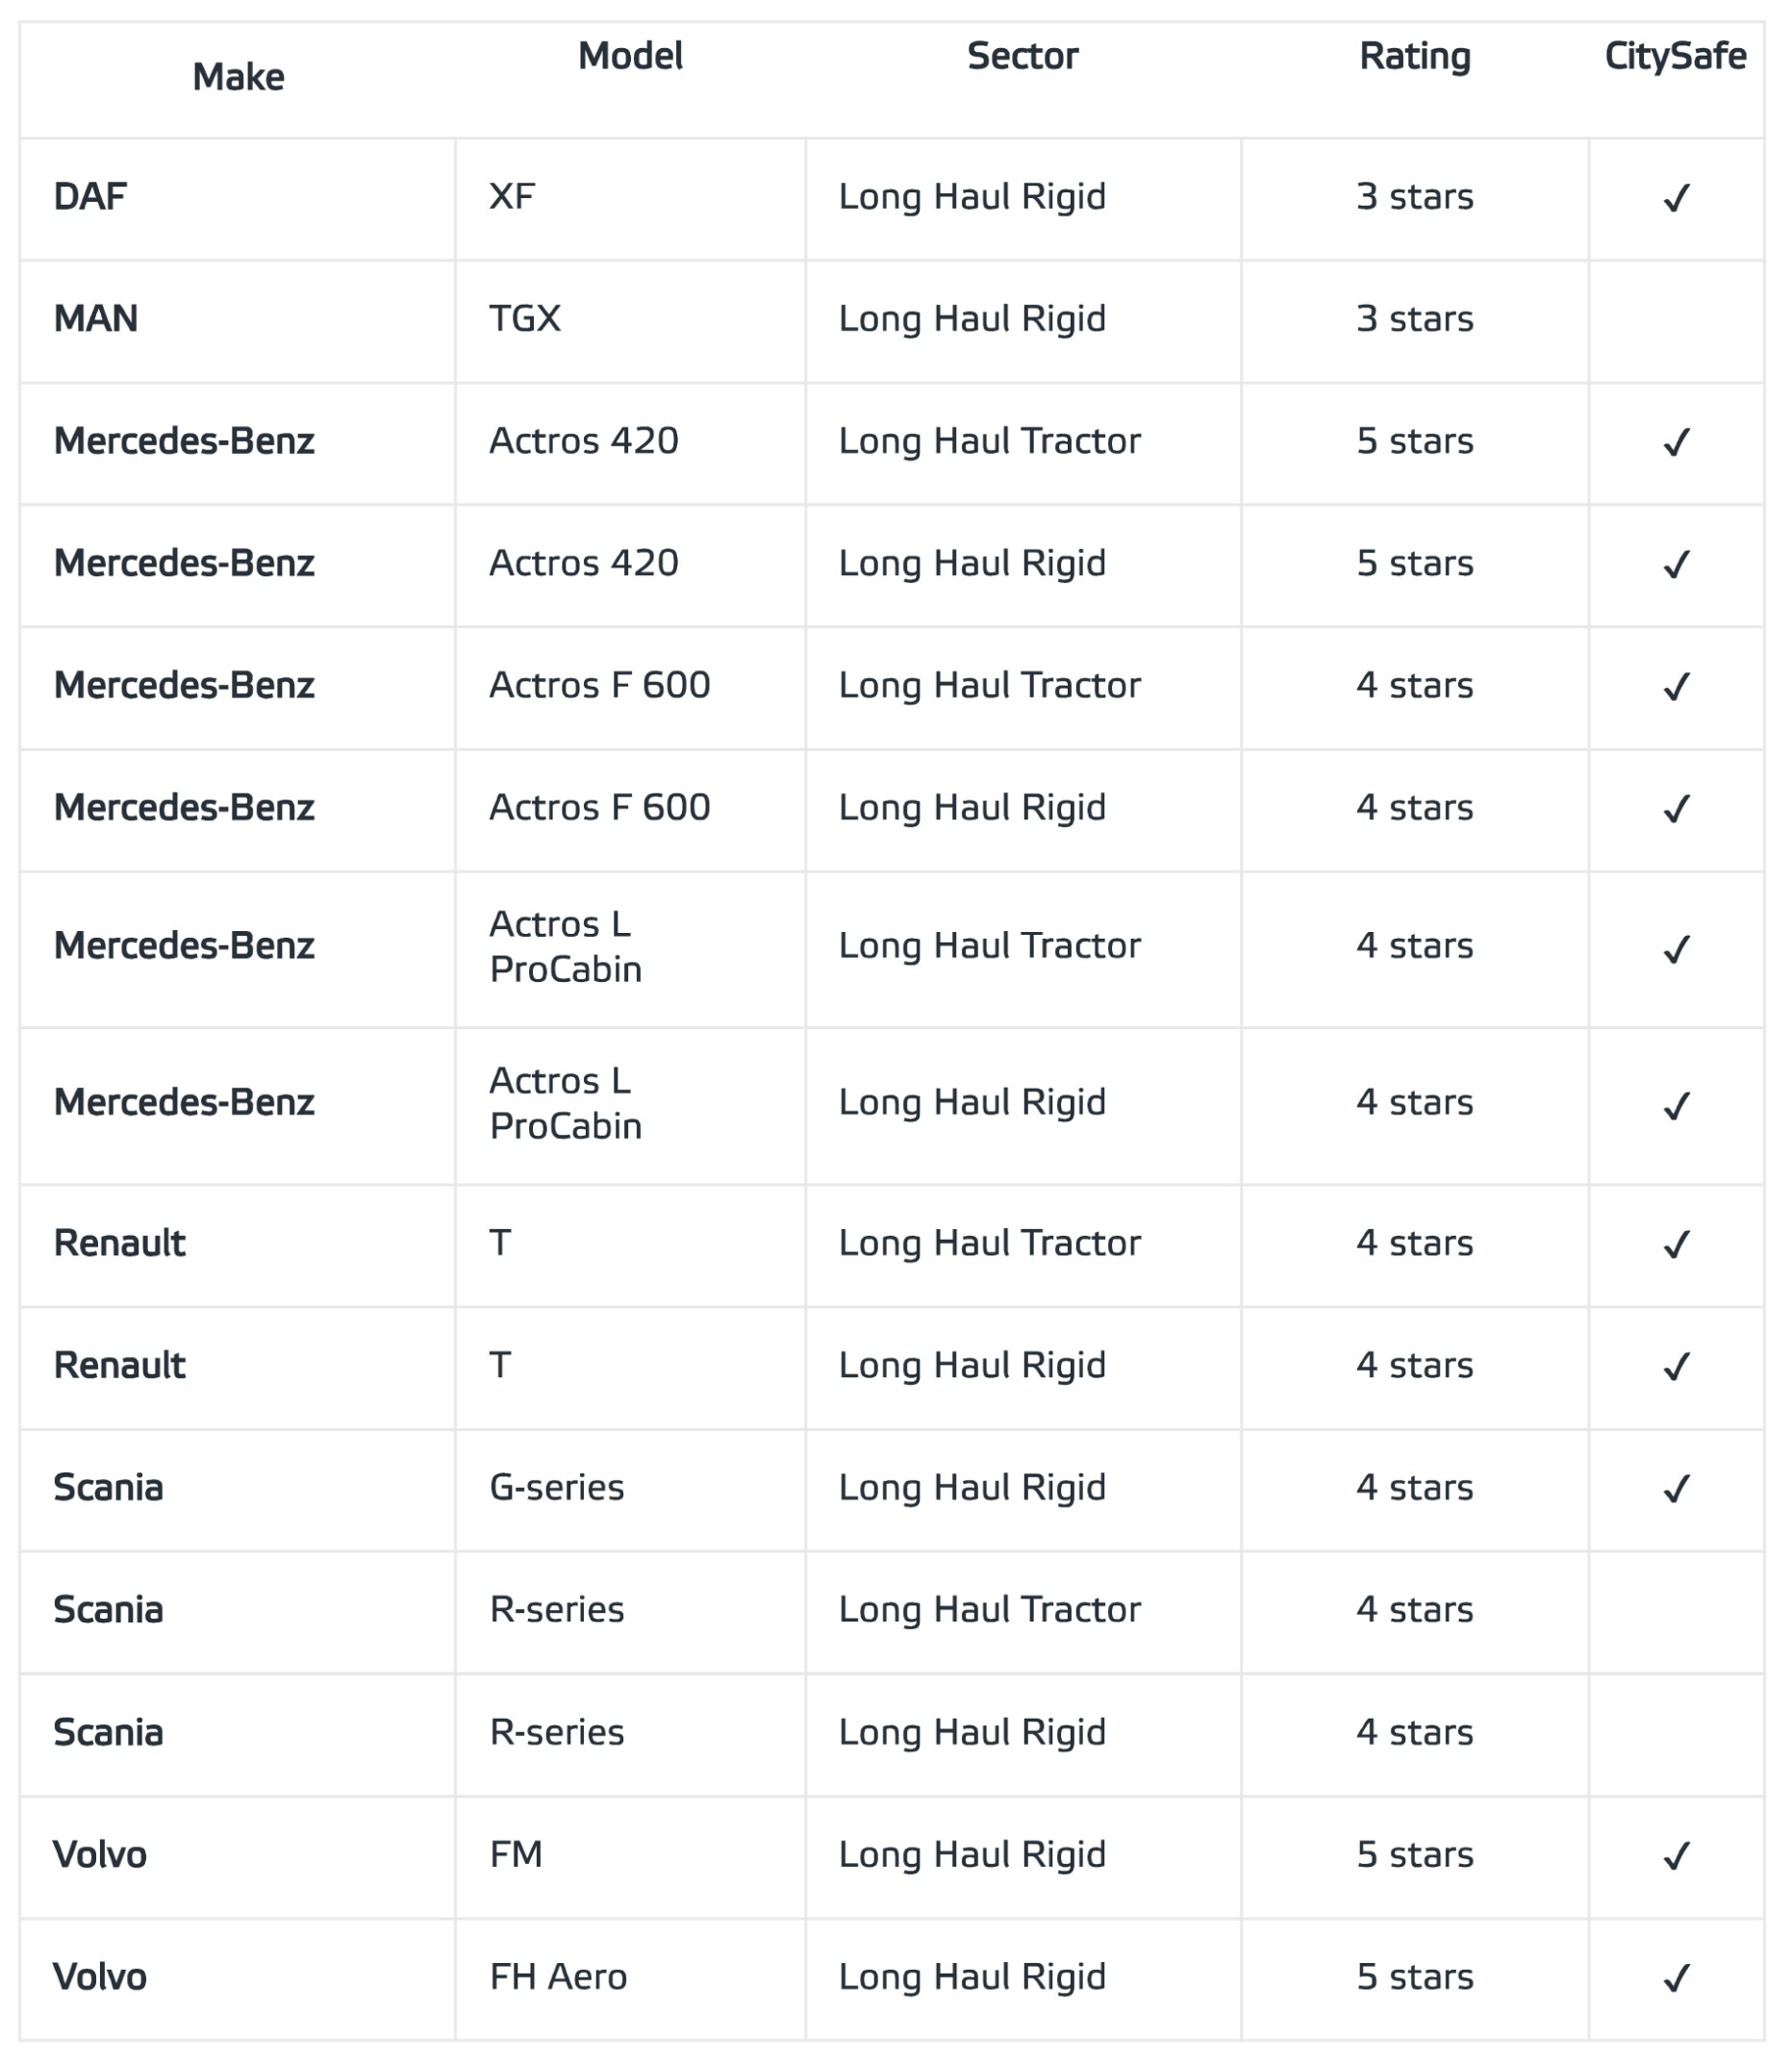Click the G-series model cell
The image size is (1792, 2063).
coord(557,1488)
